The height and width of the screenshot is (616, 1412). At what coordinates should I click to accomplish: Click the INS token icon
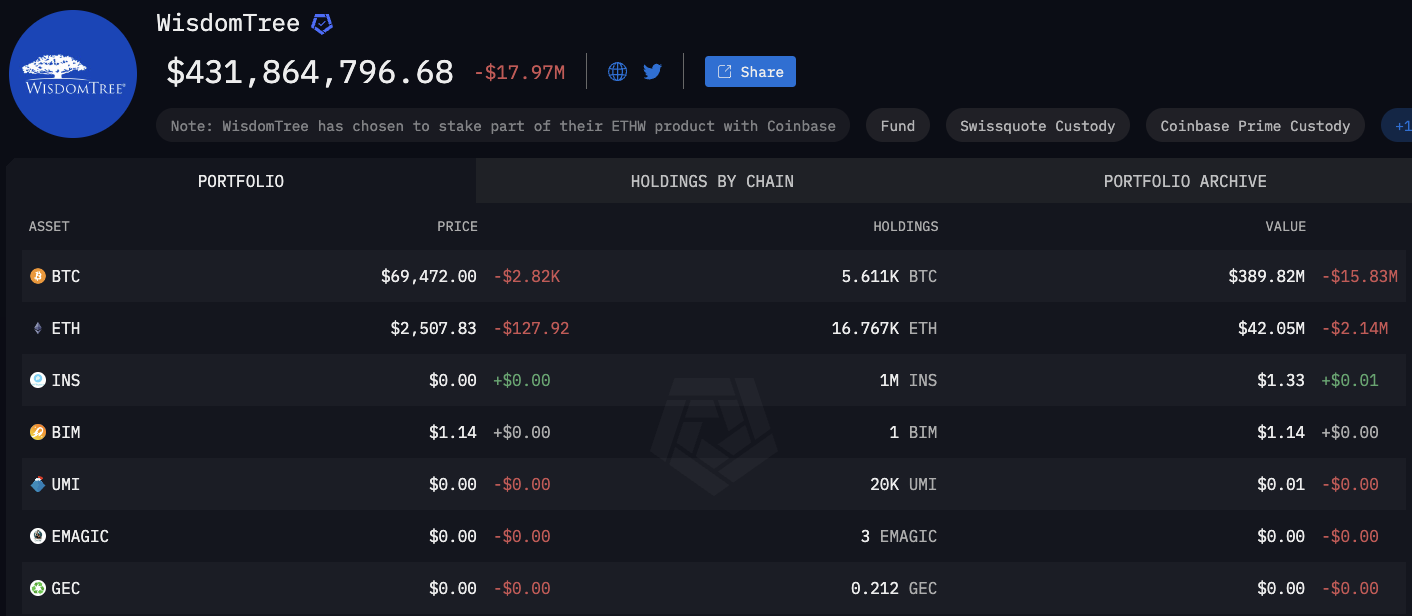[38, 380]
